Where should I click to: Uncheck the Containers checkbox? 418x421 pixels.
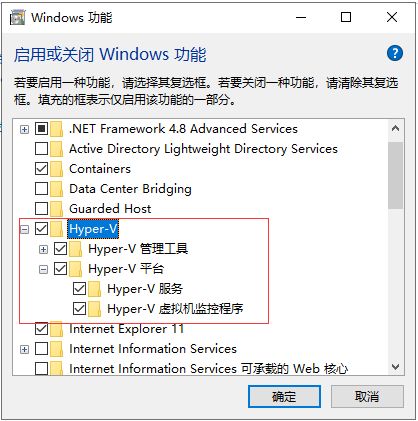[41, 169]
